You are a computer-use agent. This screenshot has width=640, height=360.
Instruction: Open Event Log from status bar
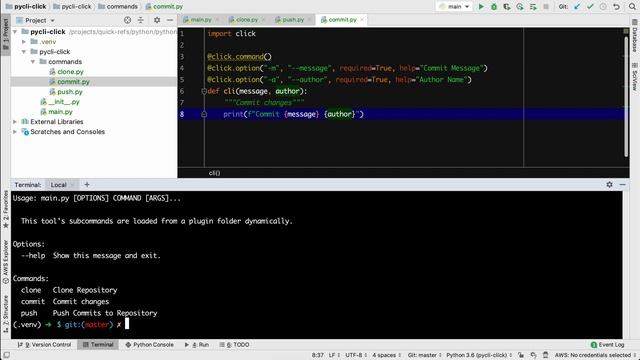pyautogui.click(x=607, y=344)
